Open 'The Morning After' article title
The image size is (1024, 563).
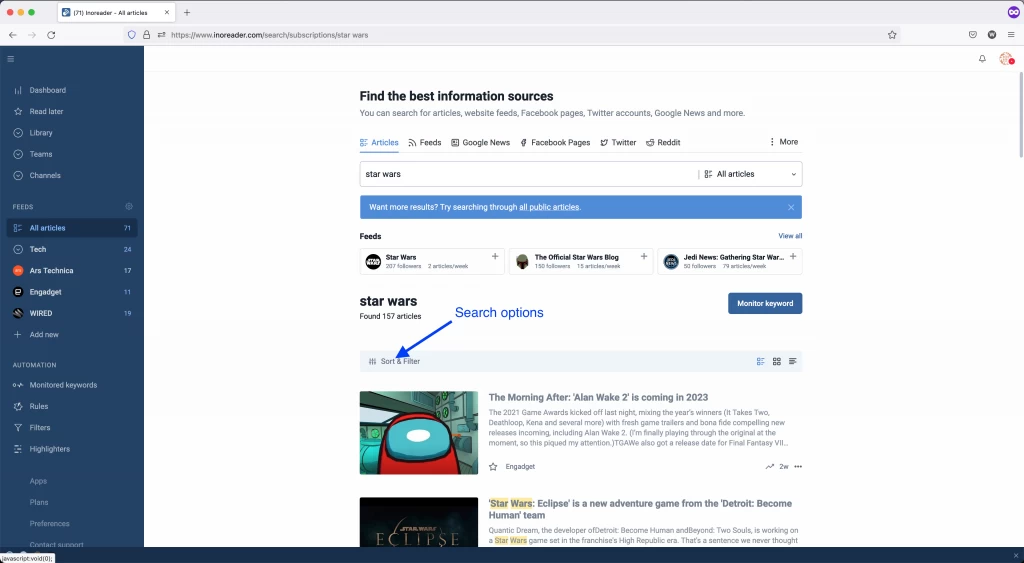[598, 397]
